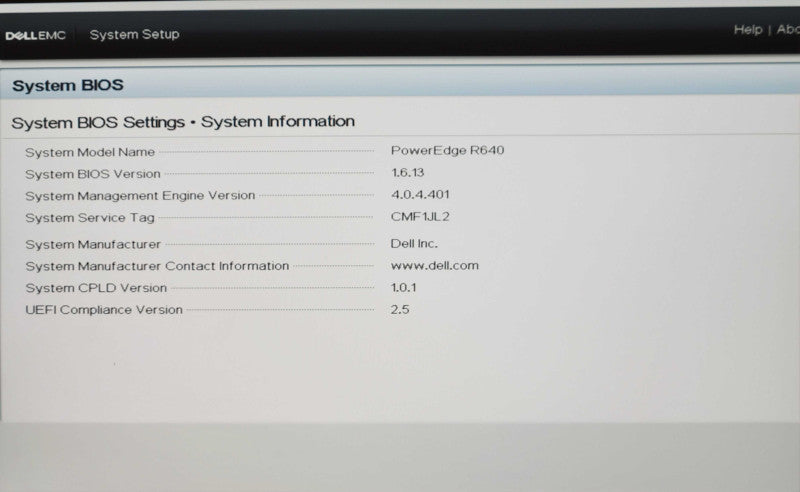Click the www.dell.com value
Screen dimensions: 800x492
435,265
